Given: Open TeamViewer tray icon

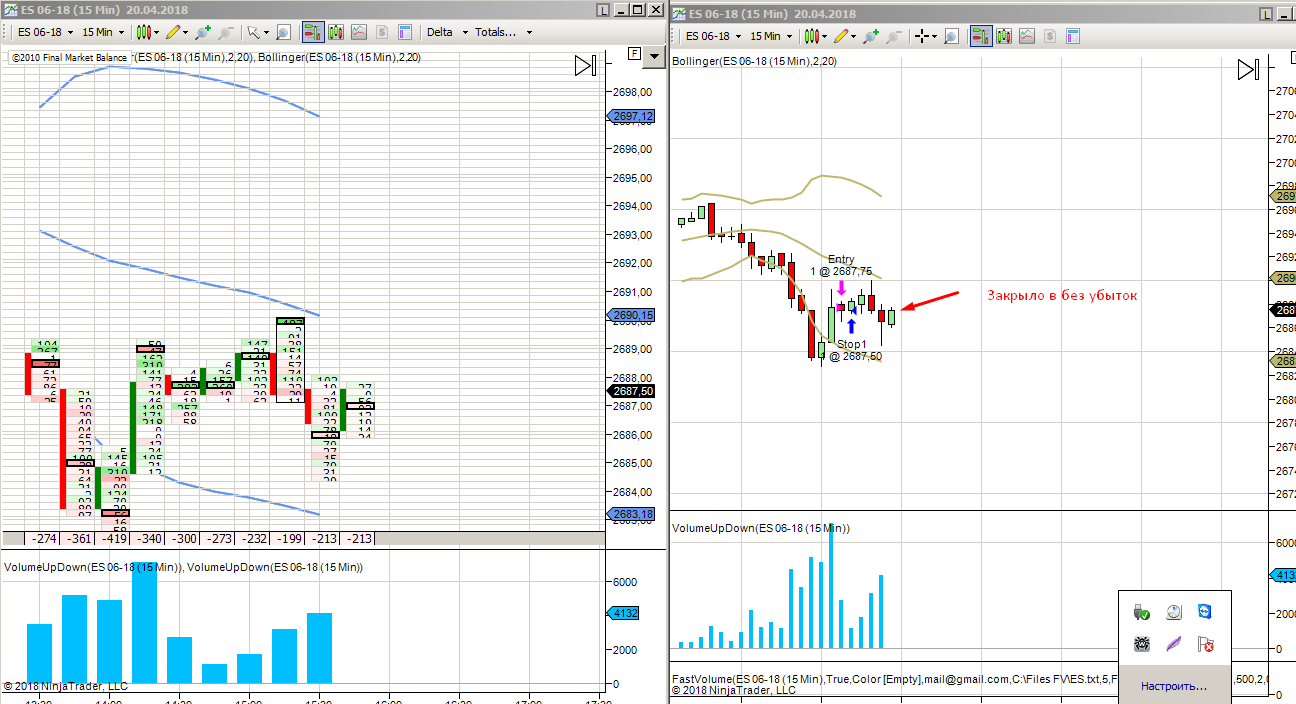Looking at the screenshot, I should (1206, 612).
